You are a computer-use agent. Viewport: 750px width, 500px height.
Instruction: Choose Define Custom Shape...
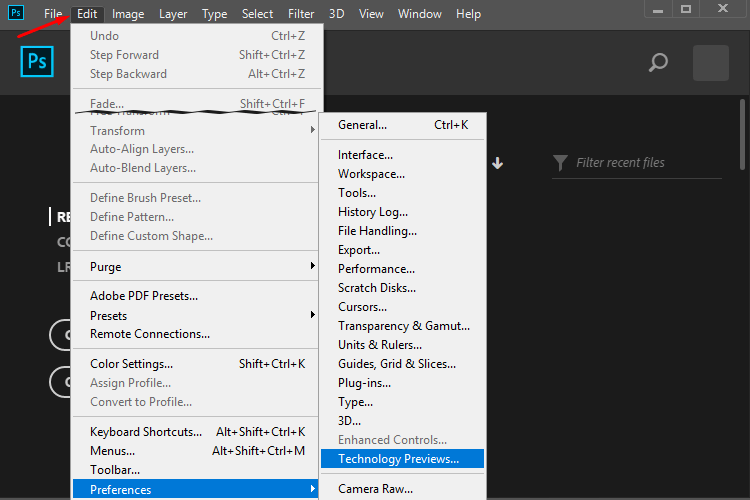pyautogui.click(x=195, y=236)
